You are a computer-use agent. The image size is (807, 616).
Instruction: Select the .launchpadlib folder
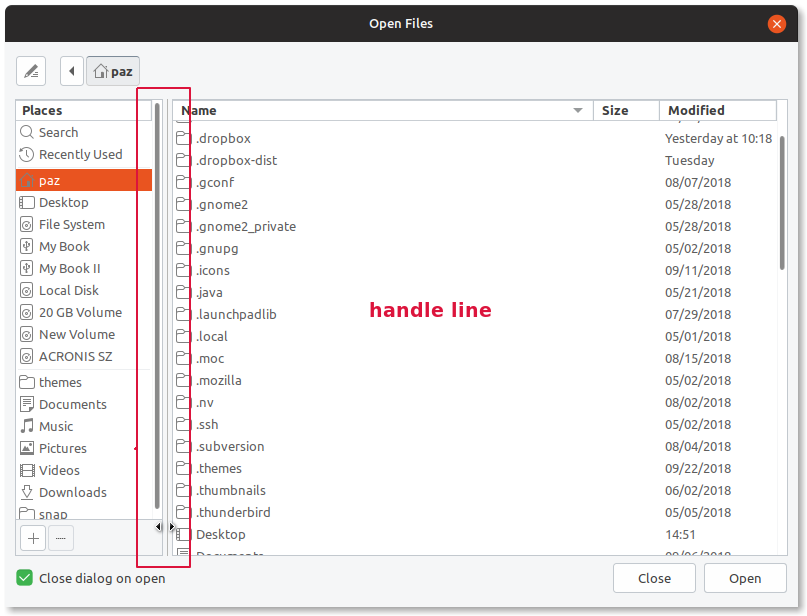(x=474, y=314)
